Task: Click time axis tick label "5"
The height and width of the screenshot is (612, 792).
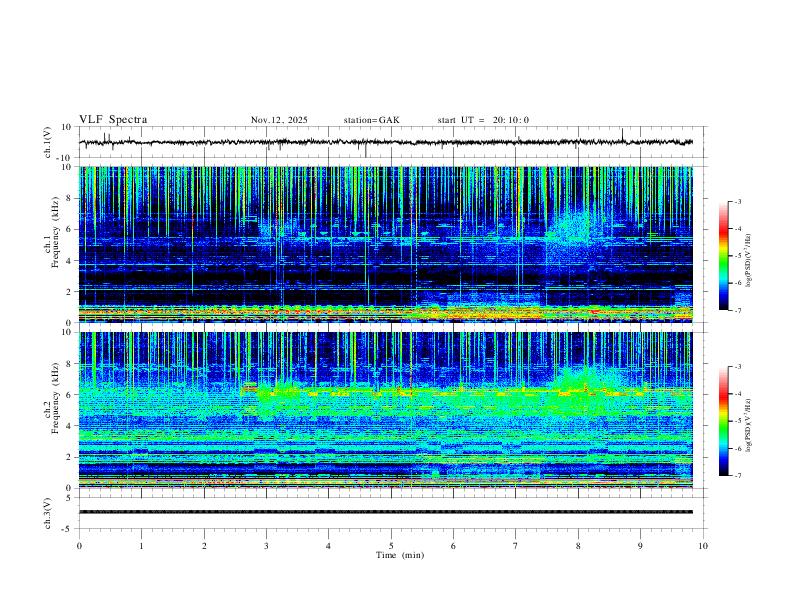Action: [x=391, y=546]
